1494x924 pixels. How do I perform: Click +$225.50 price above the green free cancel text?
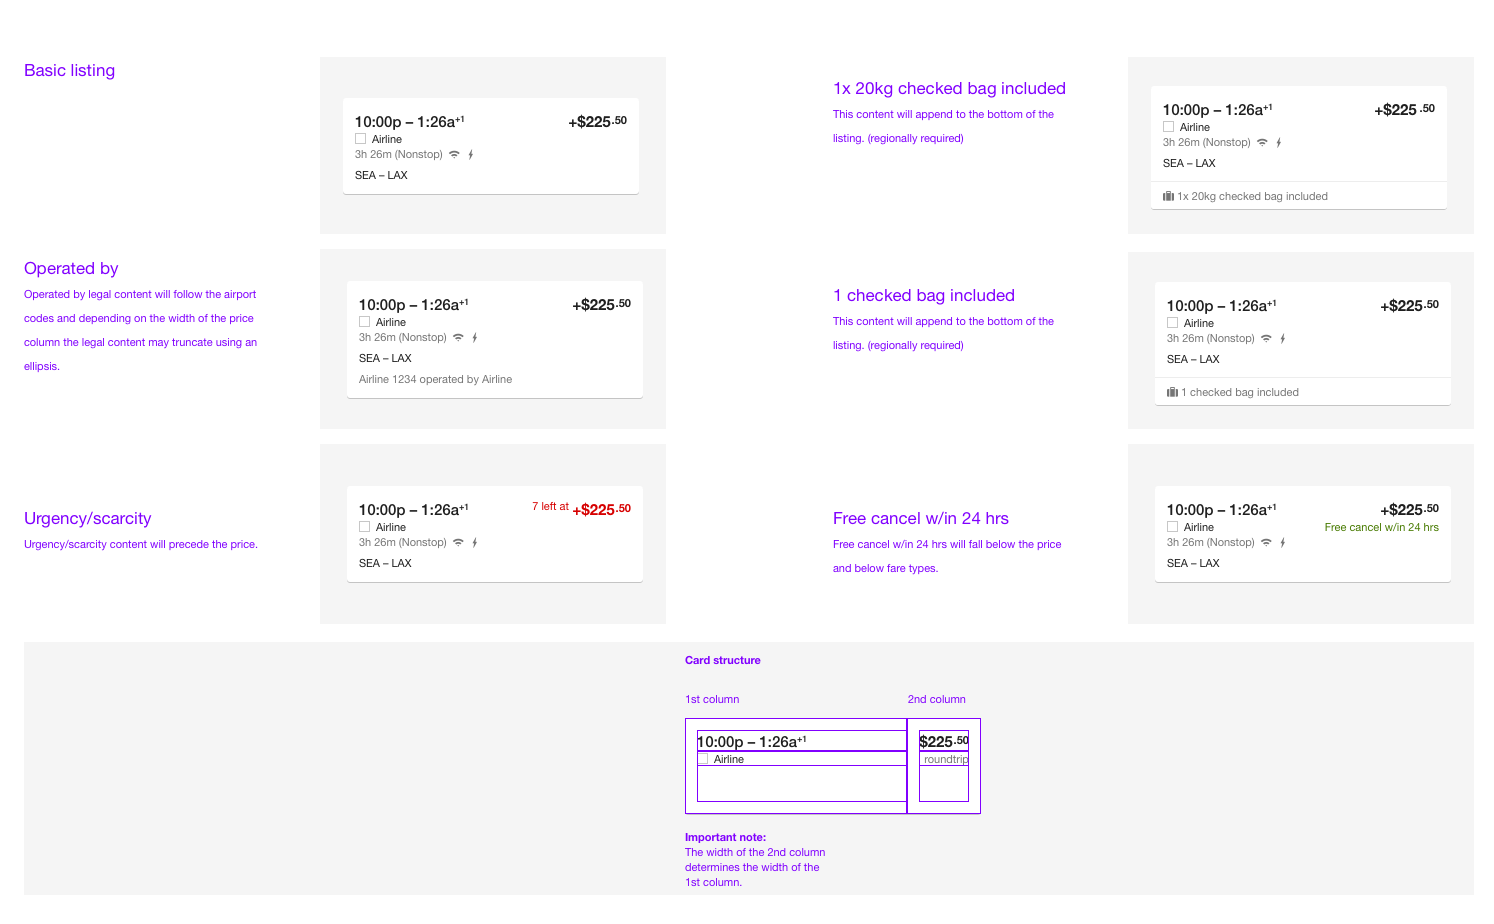click(1410, 509)
